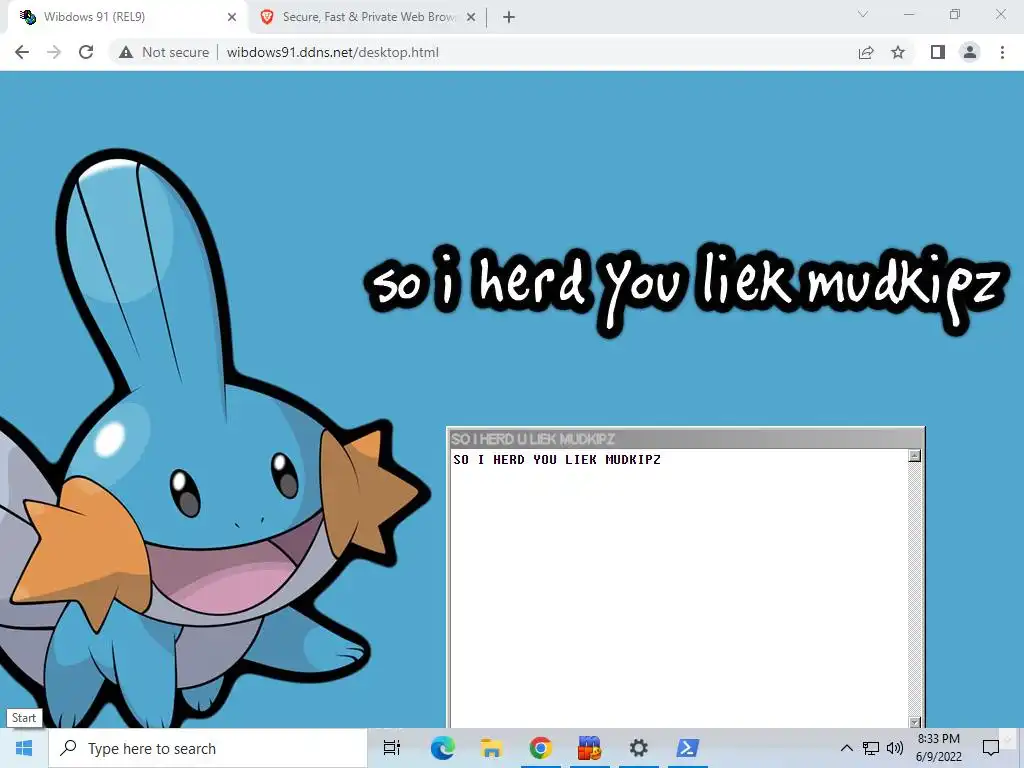Bookmark this page with star icon

click(898, 52)
